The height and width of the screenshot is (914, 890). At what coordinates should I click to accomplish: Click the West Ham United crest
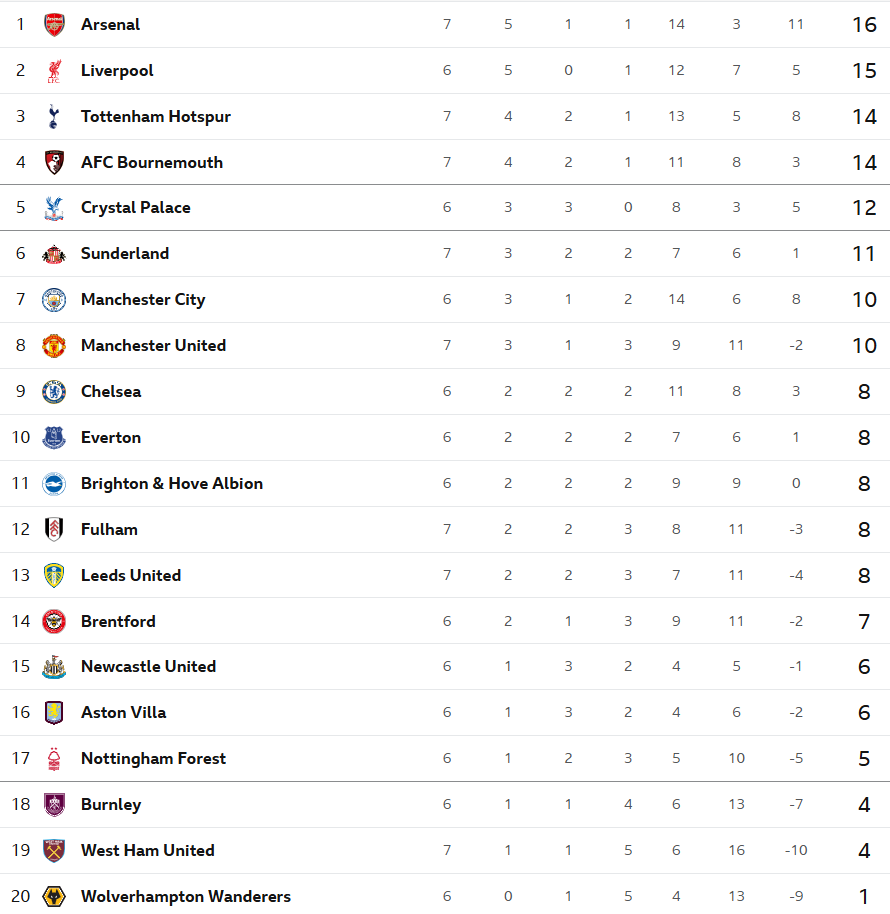pos(54,851)
